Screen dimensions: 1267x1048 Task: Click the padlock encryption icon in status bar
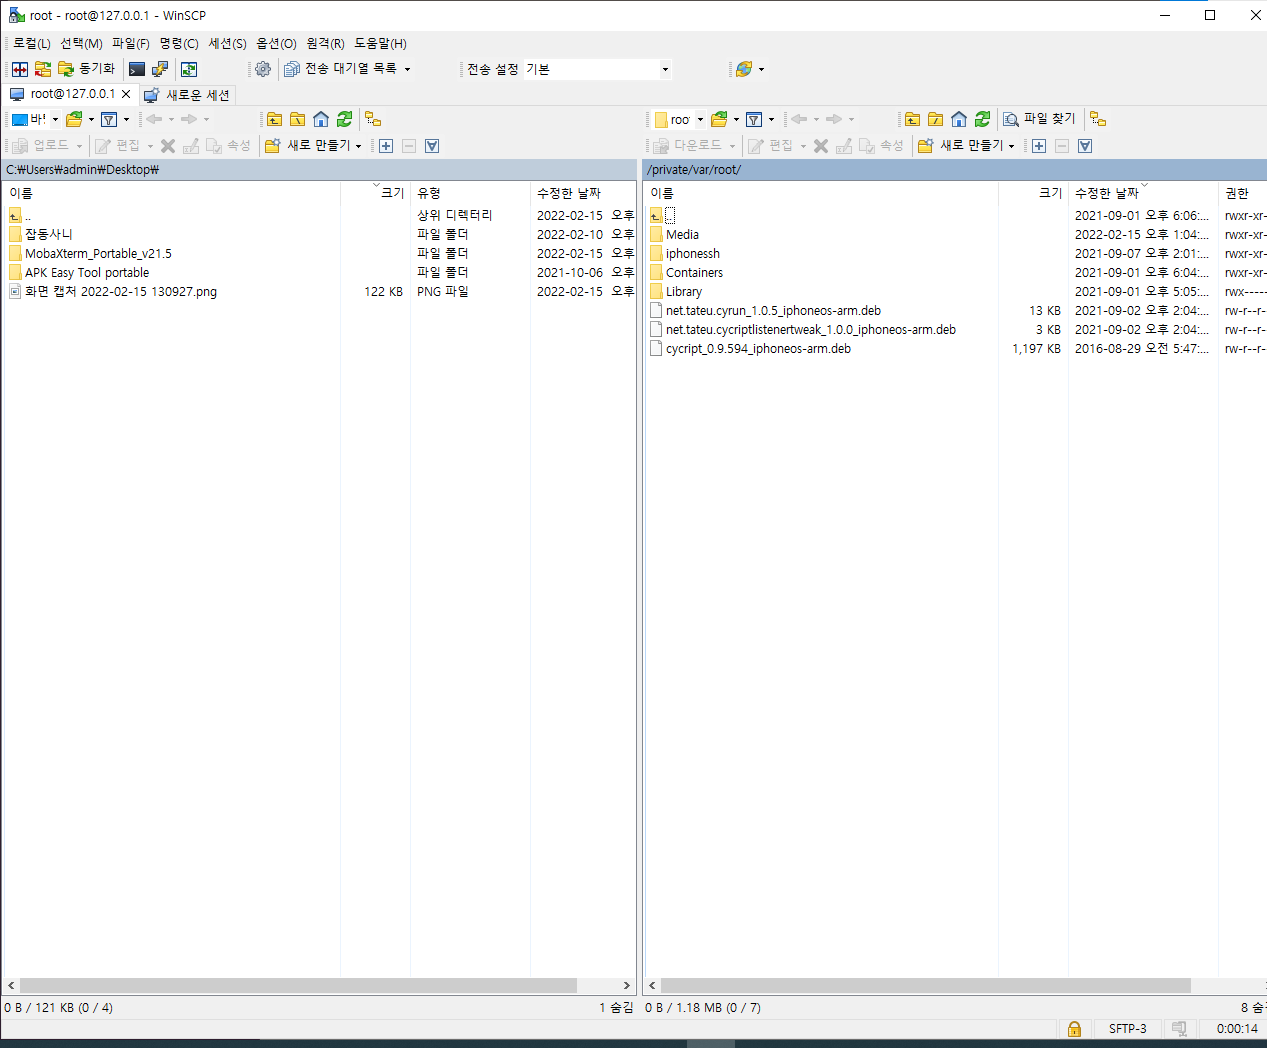(1074, 1029)
